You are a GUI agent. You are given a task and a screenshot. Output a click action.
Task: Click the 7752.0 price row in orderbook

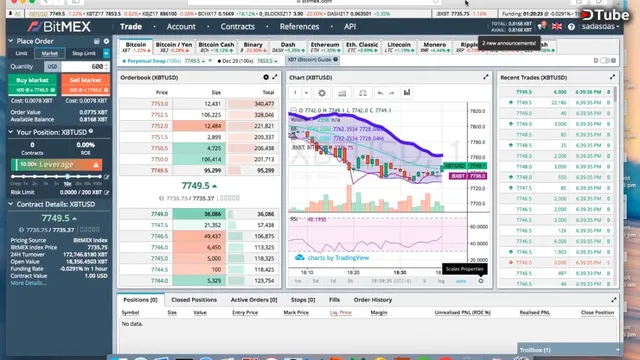click(x=200, y=126)
